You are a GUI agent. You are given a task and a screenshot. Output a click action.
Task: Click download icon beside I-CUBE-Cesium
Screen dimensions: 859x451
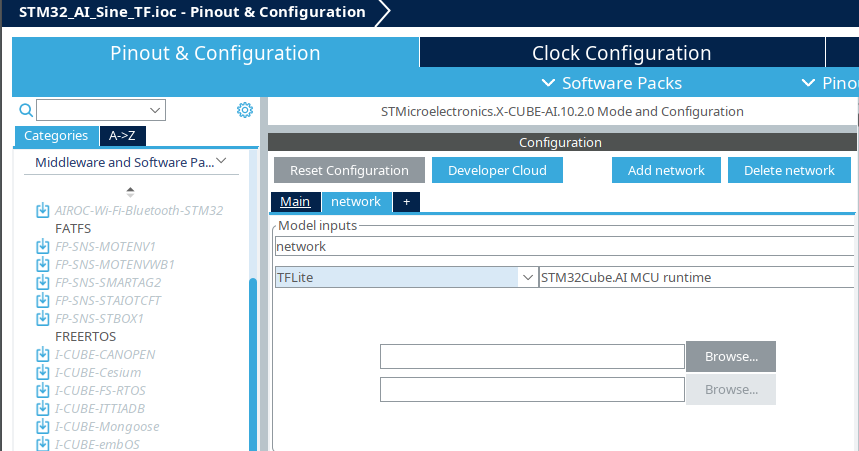[43, 373]
